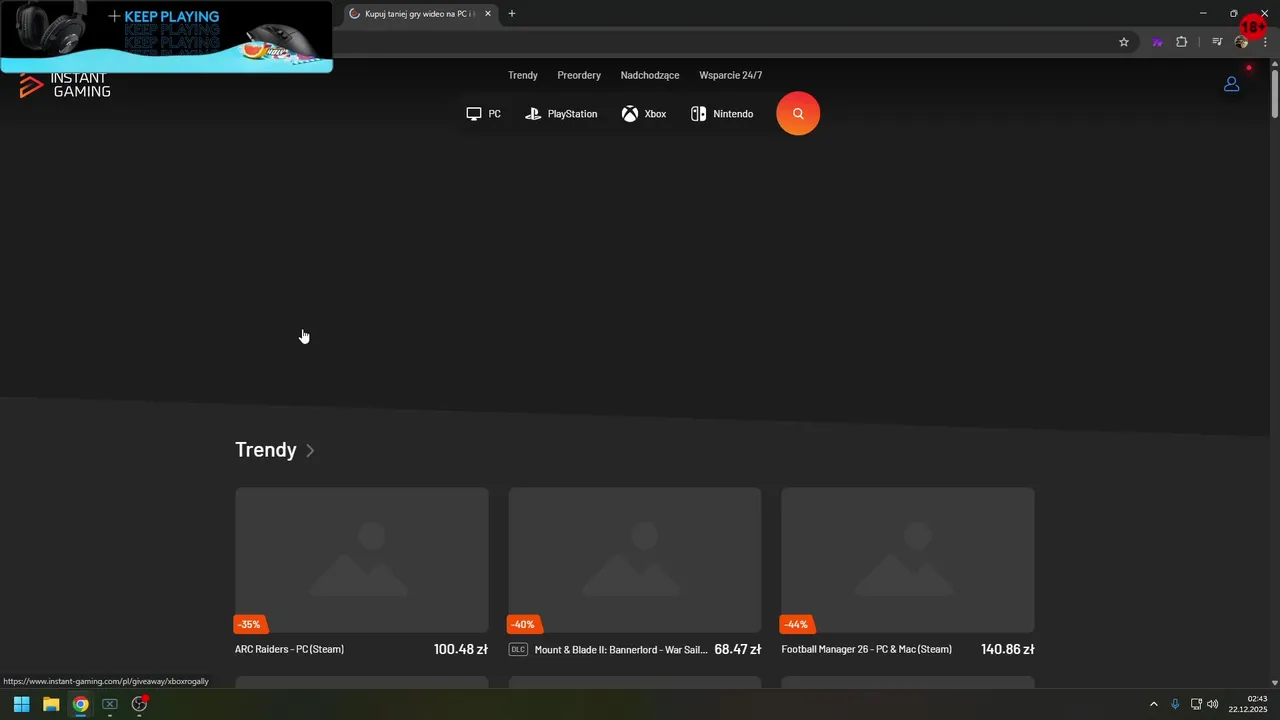Select the Xbox platform
This screenshot has height=720, width=1280.
coord(644,114)
